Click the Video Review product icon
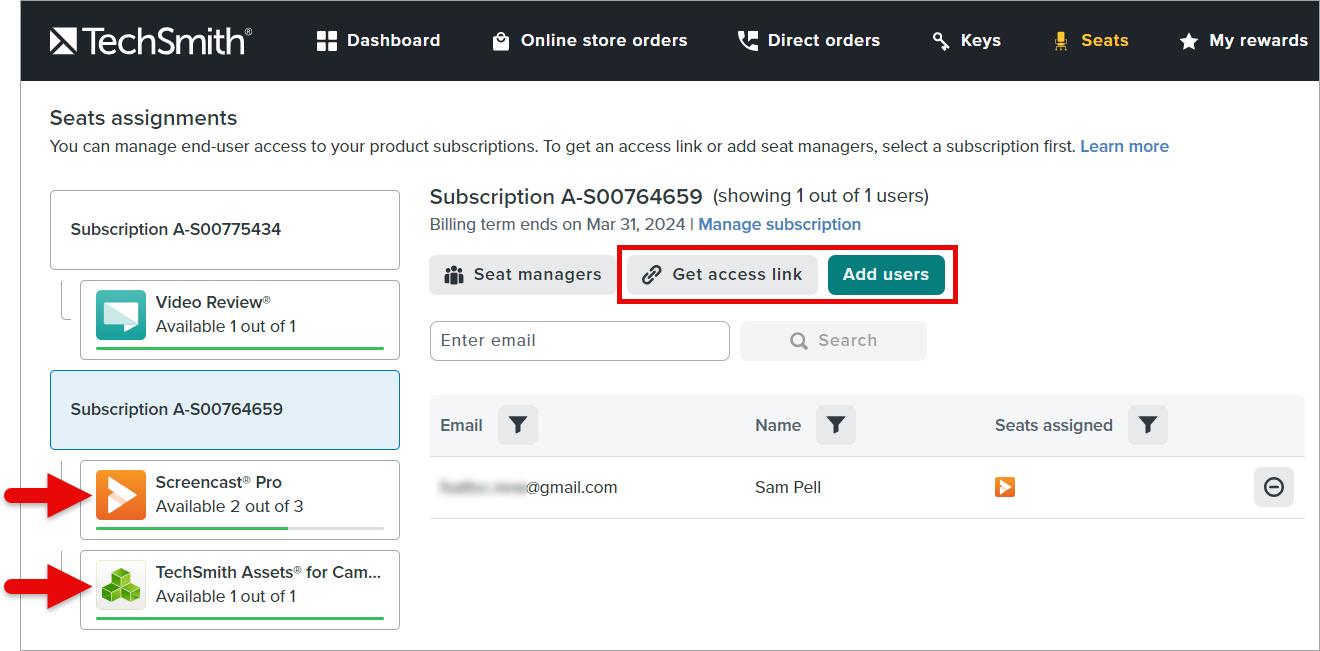This screenshot has width=1320, height=651. pos(121,313)
